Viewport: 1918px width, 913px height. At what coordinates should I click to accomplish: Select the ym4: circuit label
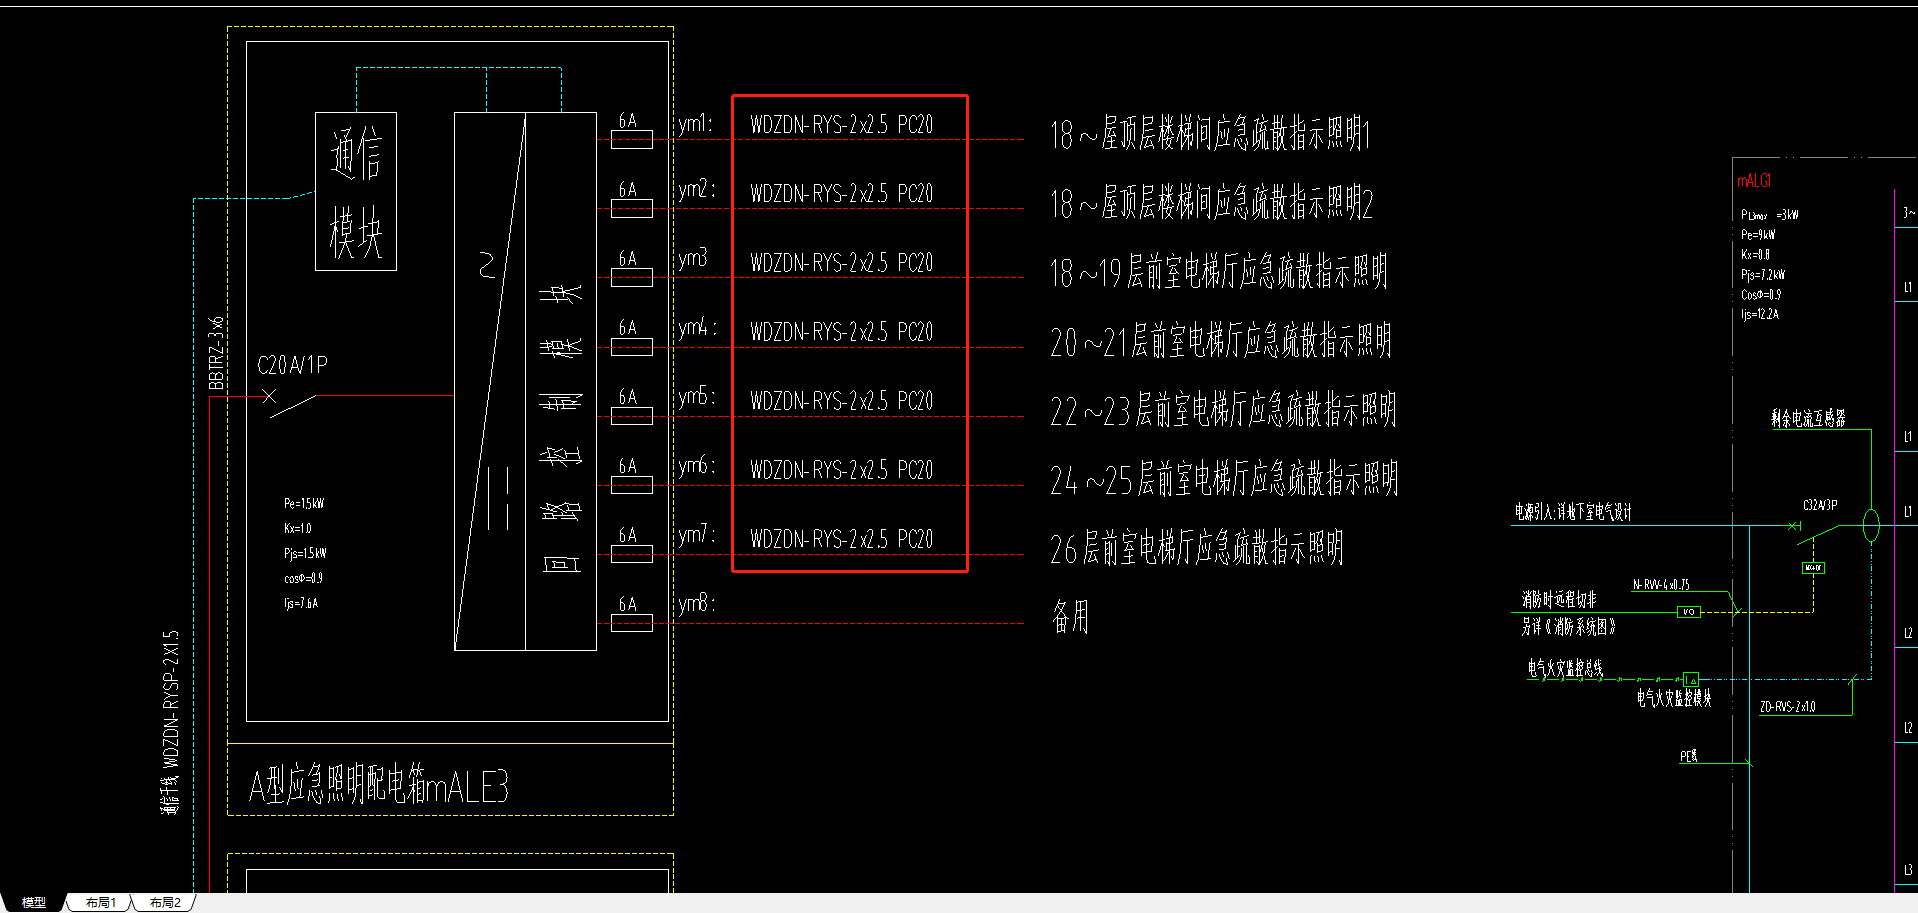coord(697,328)
